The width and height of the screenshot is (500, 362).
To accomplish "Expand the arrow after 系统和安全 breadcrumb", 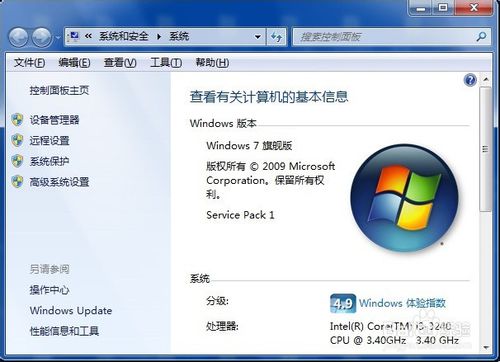I will [159, 36].
